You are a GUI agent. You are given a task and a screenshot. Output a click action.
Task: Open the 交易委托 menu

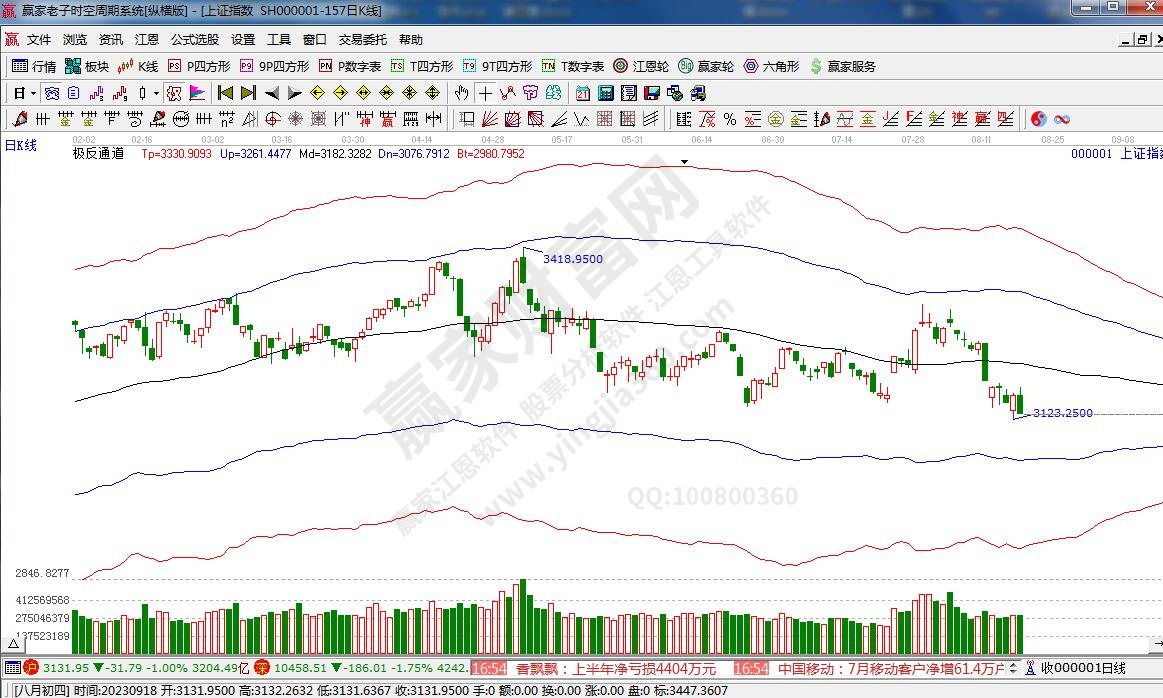coord(362,40)
